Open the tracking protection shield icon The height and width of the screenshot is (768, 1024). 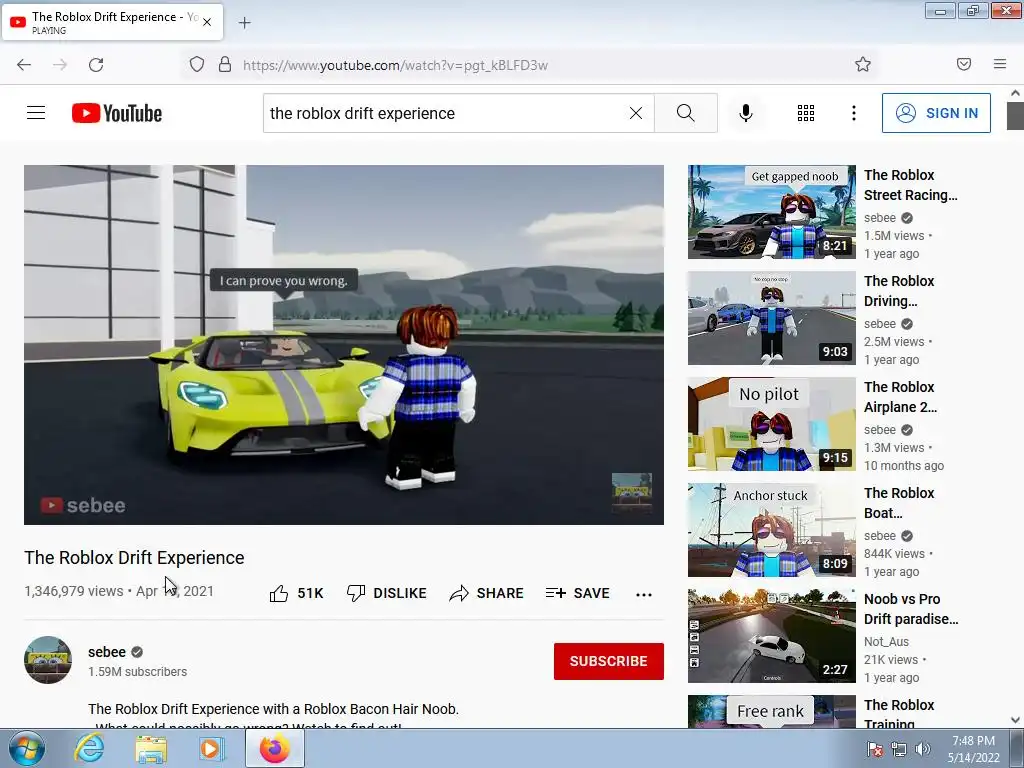point(197,64)
